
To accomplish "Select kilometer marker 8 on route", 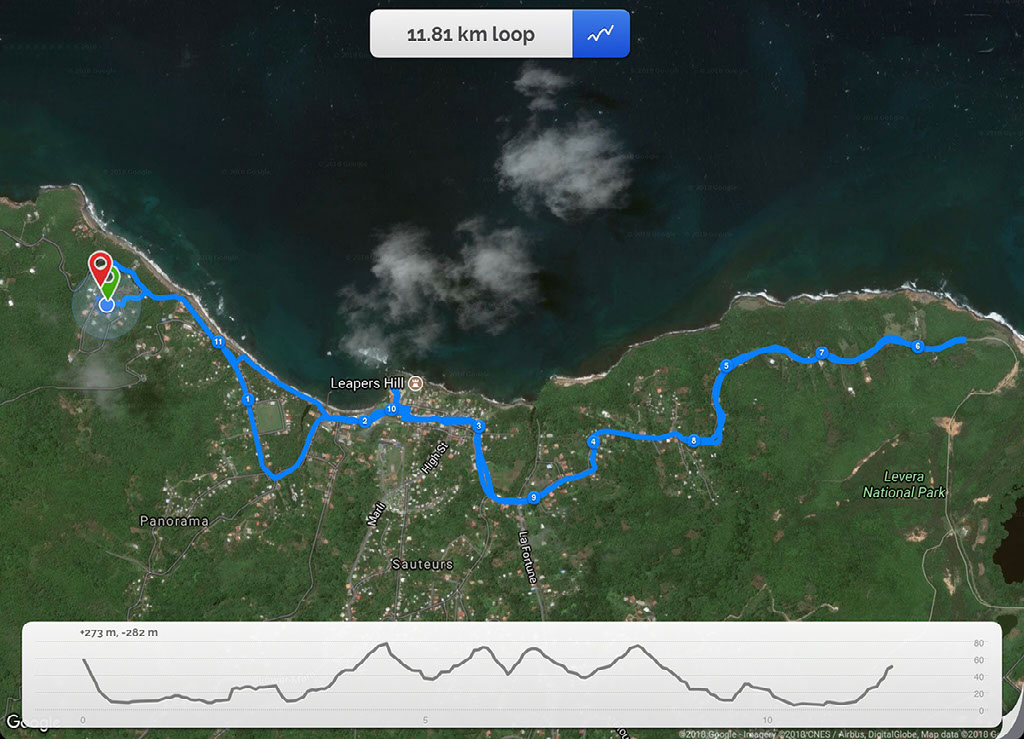I will pyautogui.click(x=694, y=441).
